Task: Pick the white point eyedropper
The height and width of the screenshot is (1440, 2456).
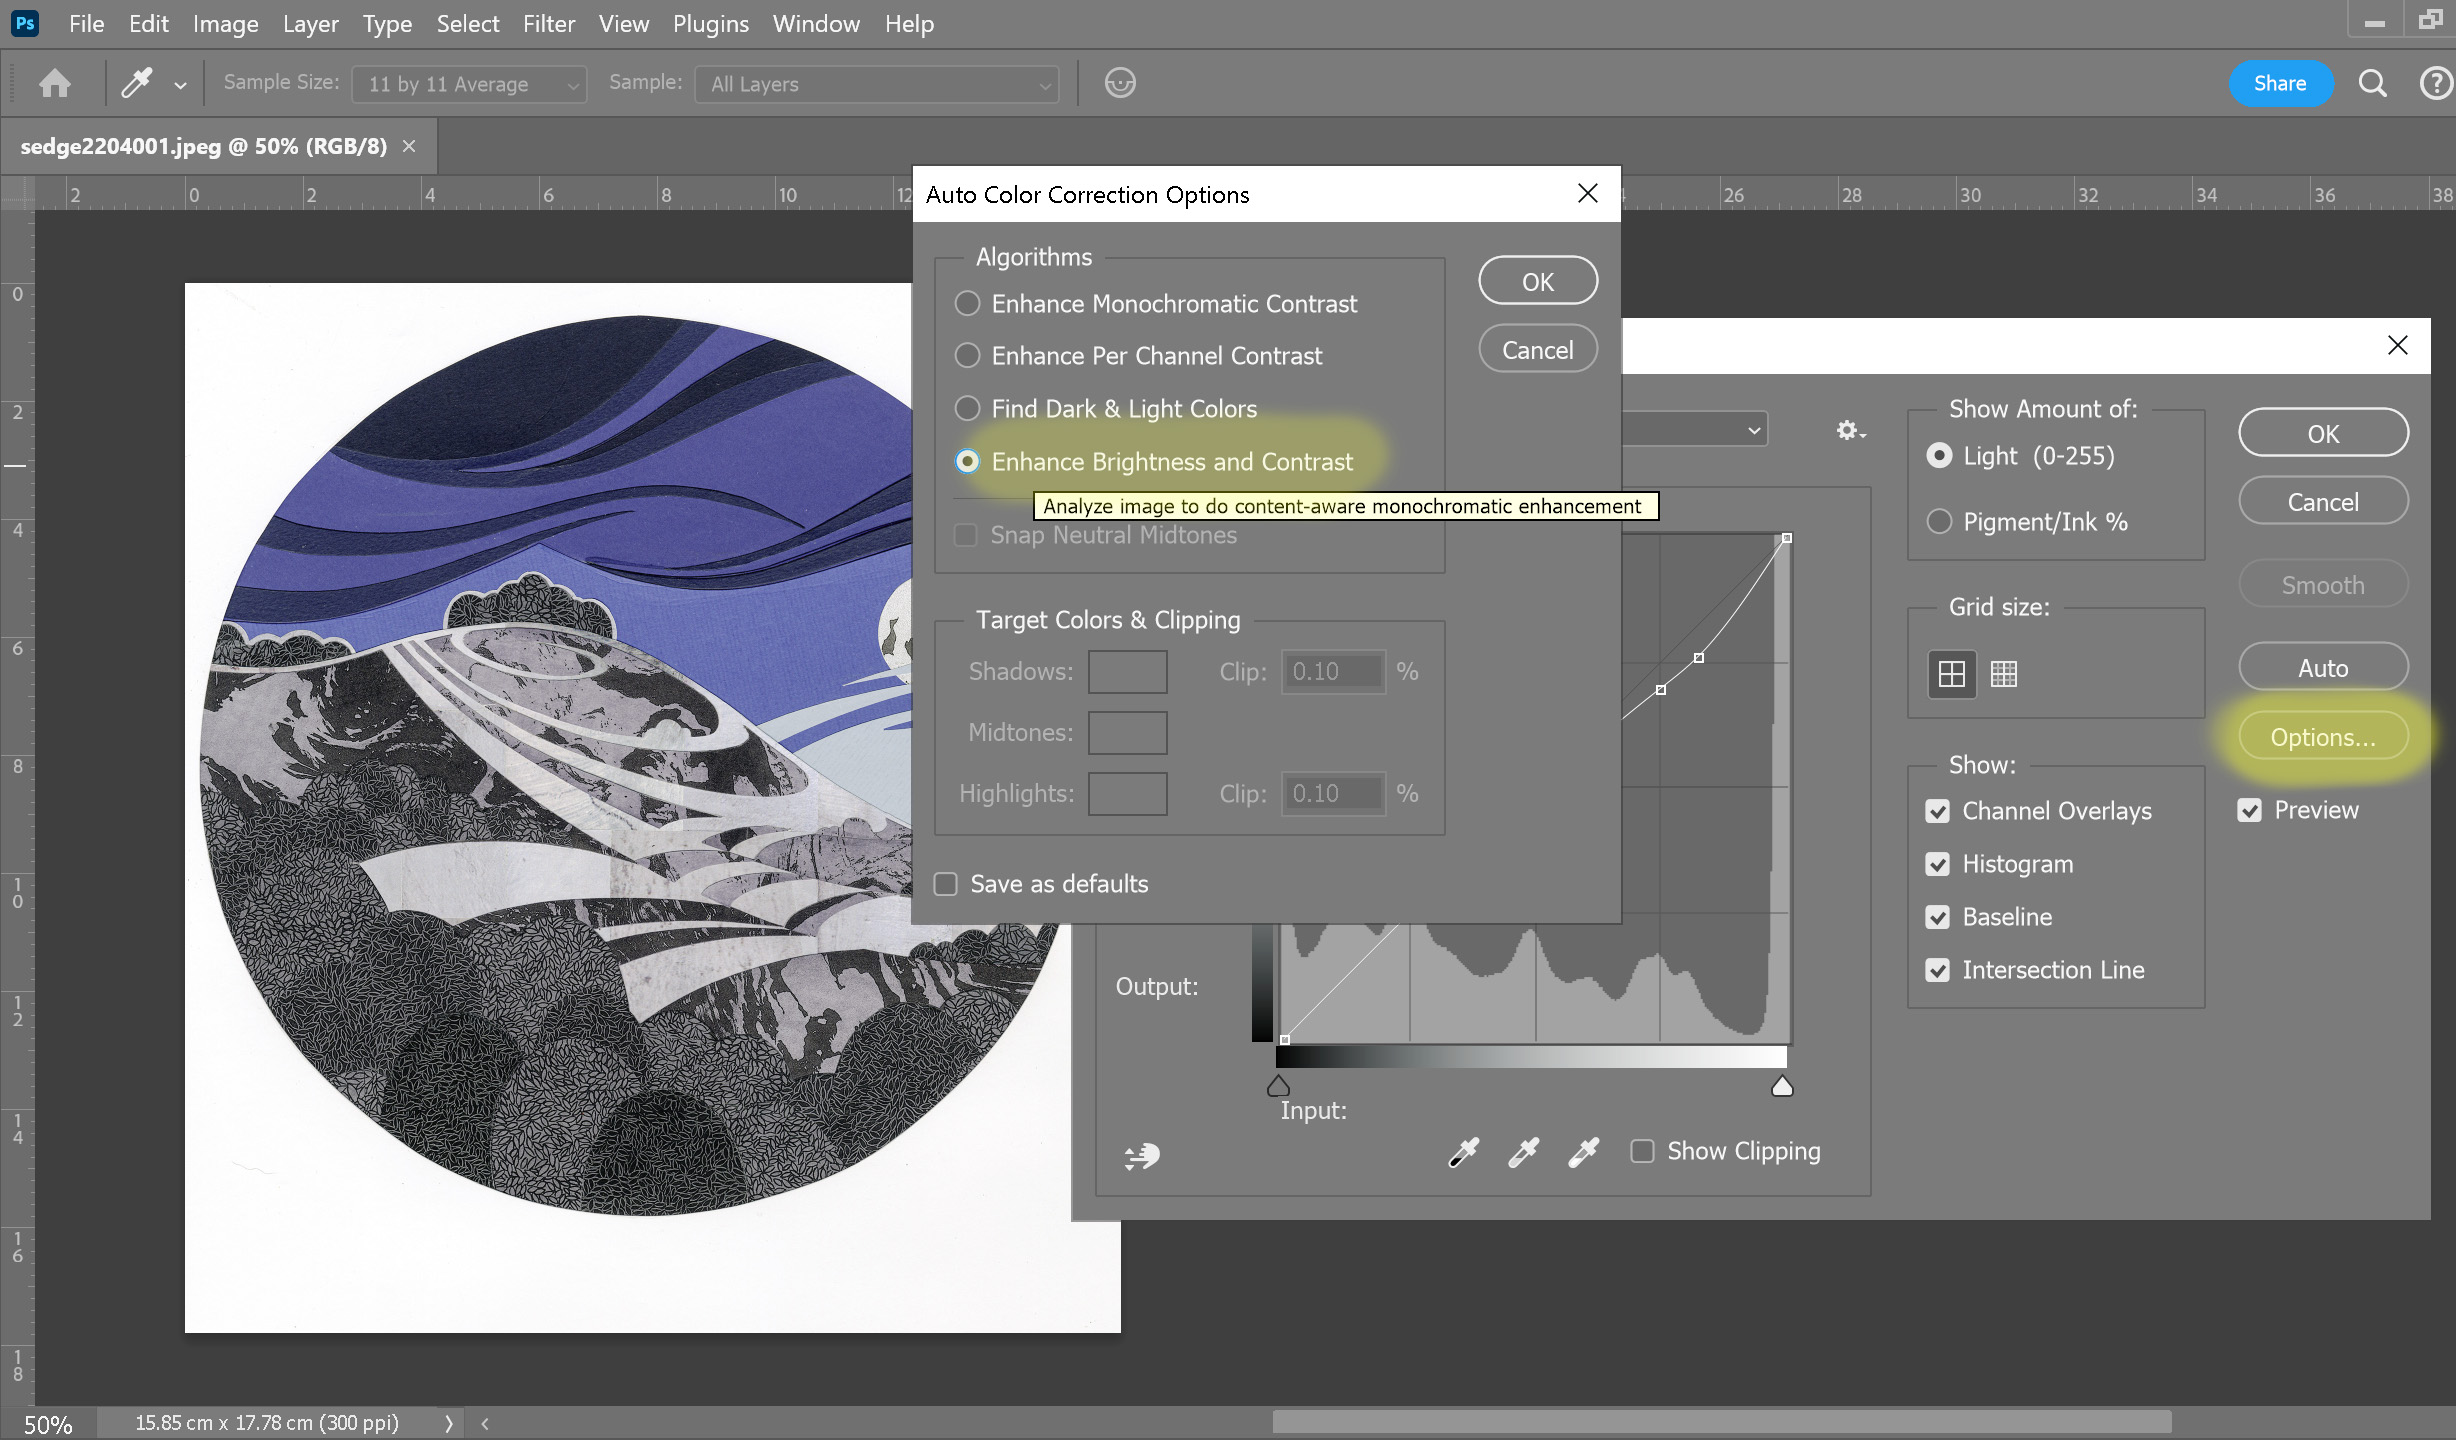Action: pyautogui.click(x=1583, y=1152)
